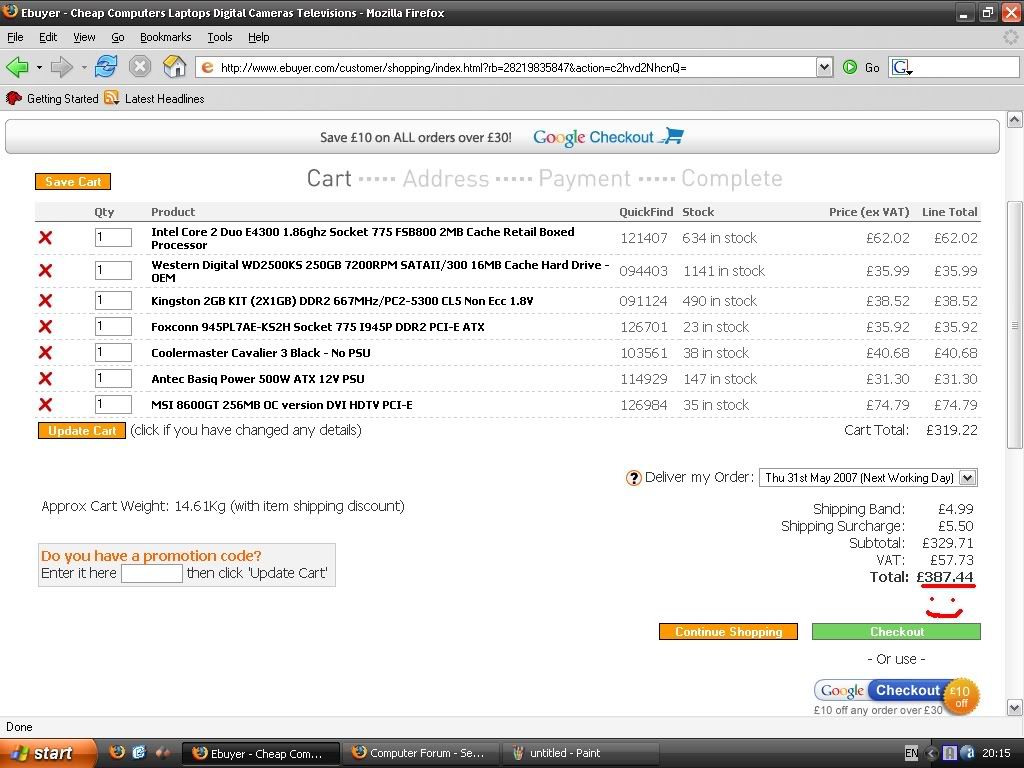Remove the Intel Core 2 Duo item
This screenshot has width=1024, height=768.
click(x=45, y=238)
